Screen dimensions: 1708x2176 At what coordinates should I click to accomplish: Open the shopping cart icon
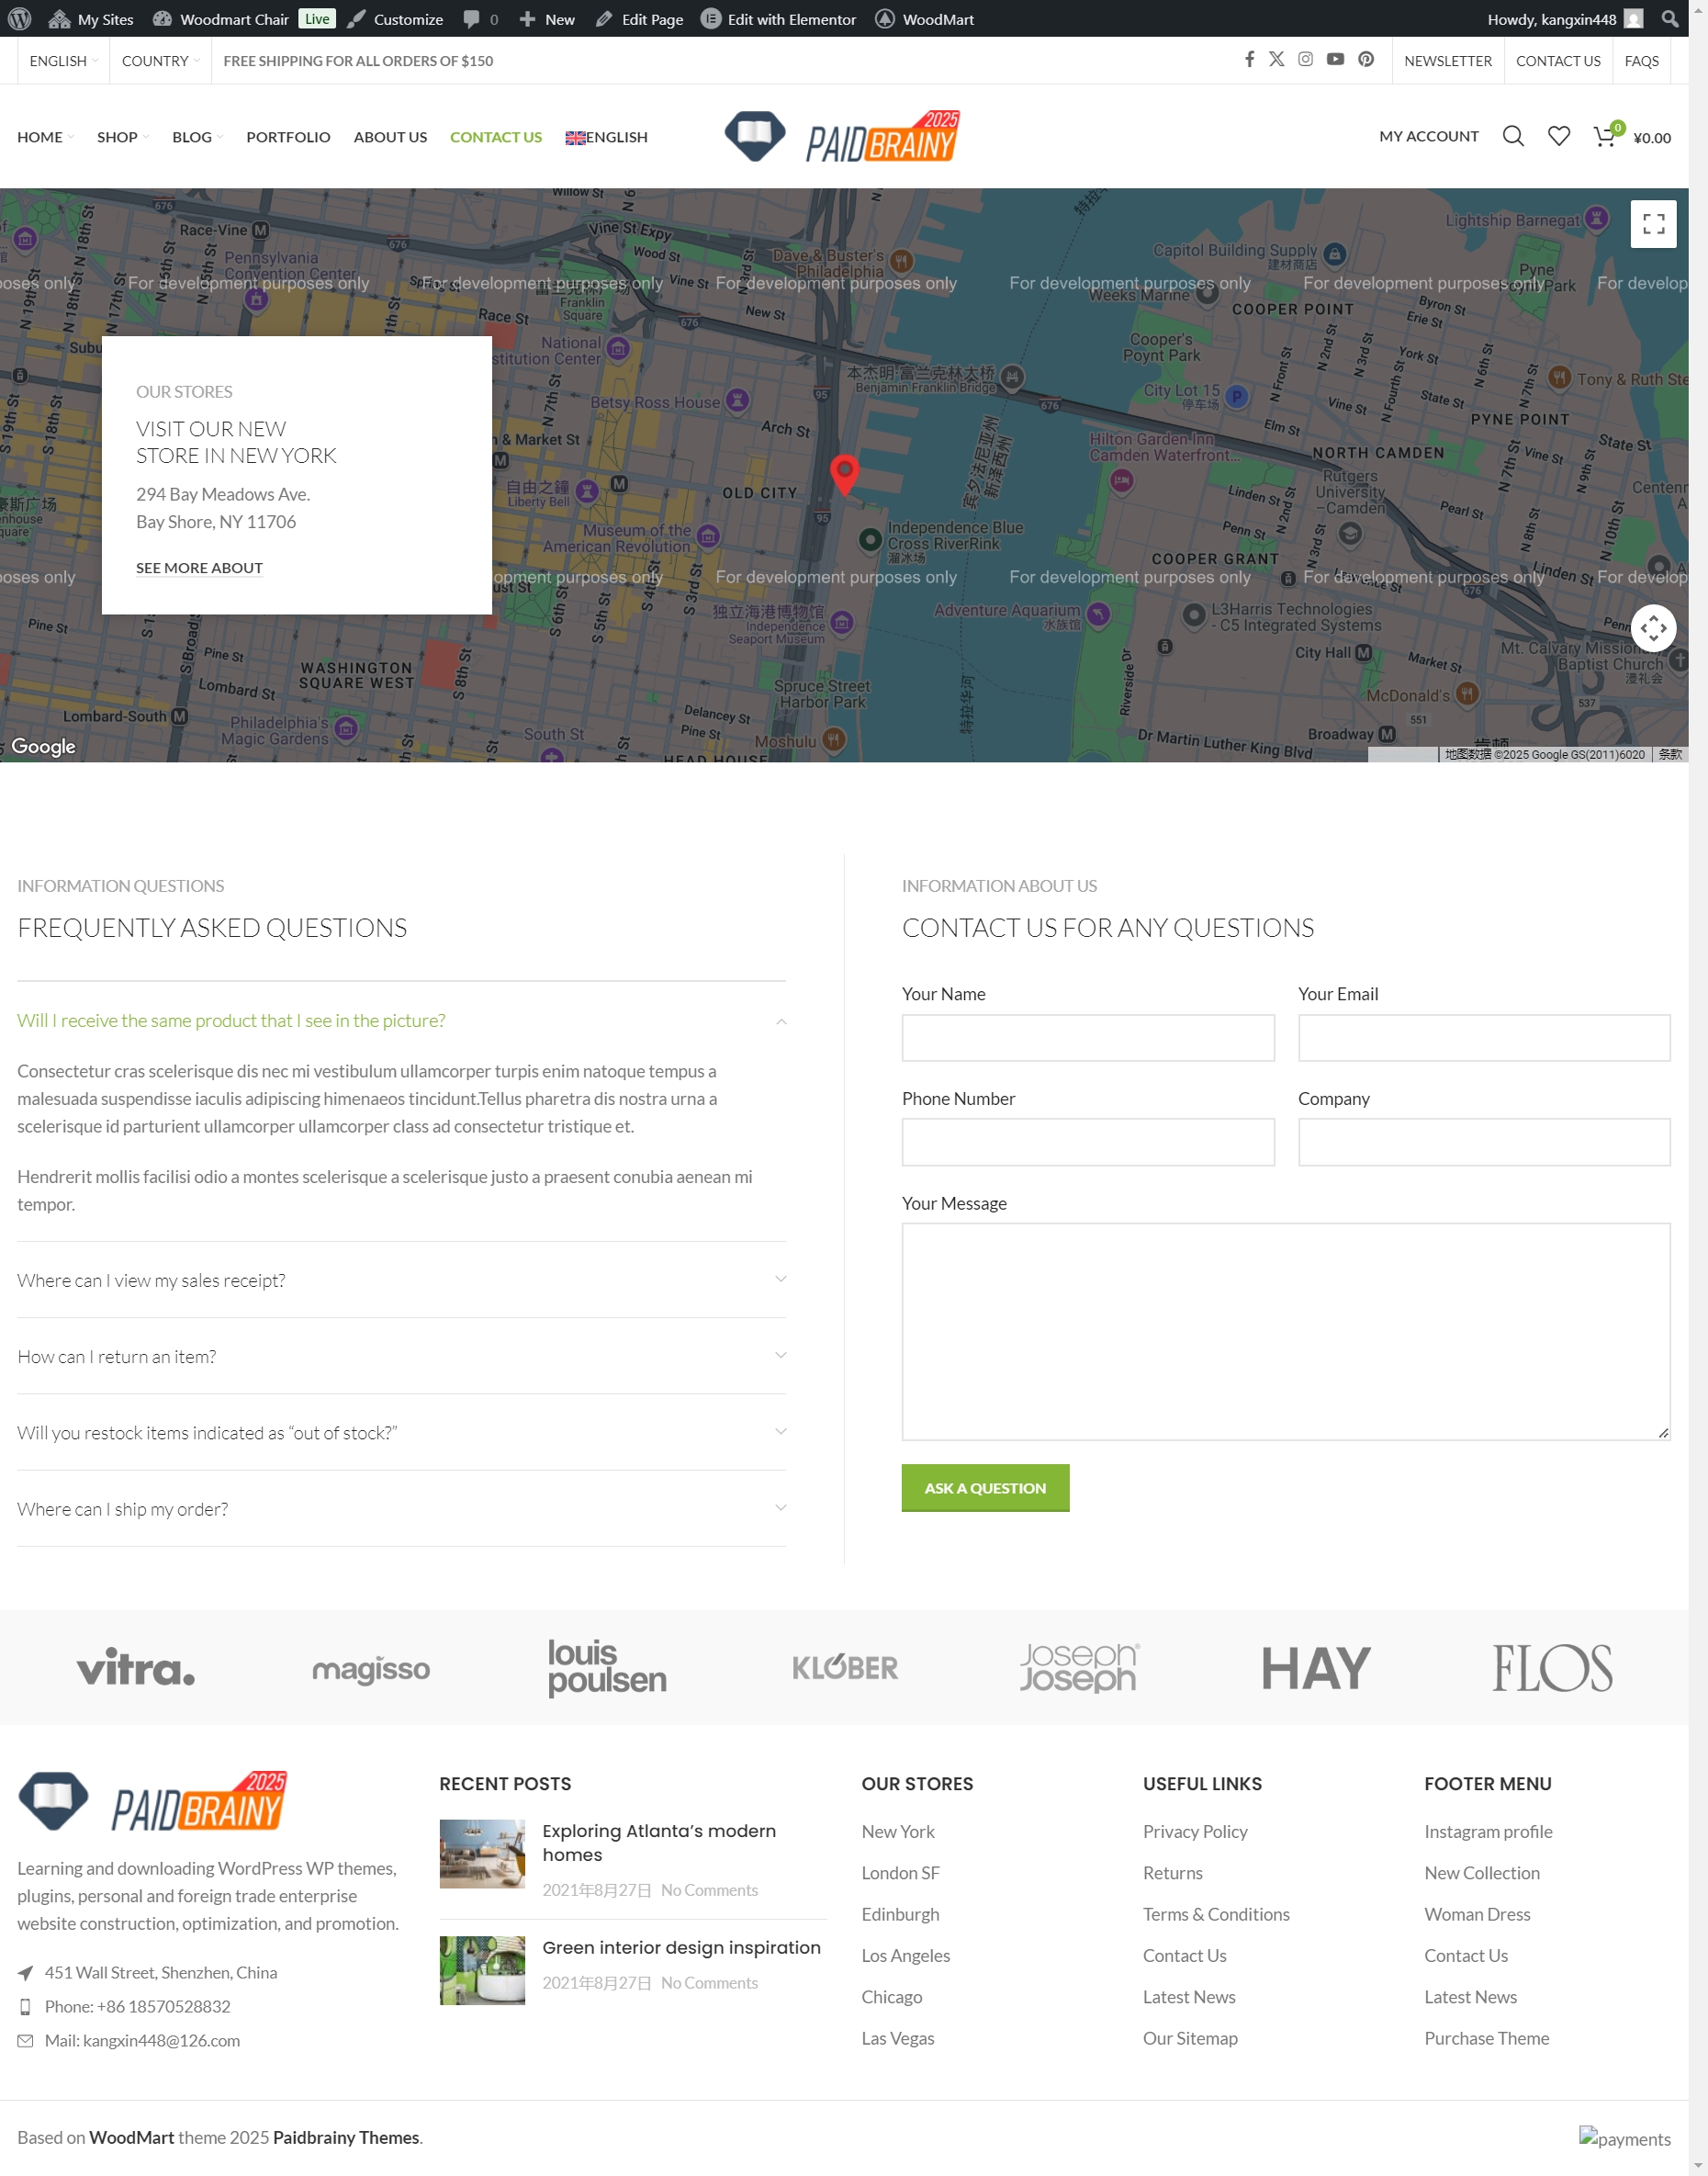[x=1605, y=137]
